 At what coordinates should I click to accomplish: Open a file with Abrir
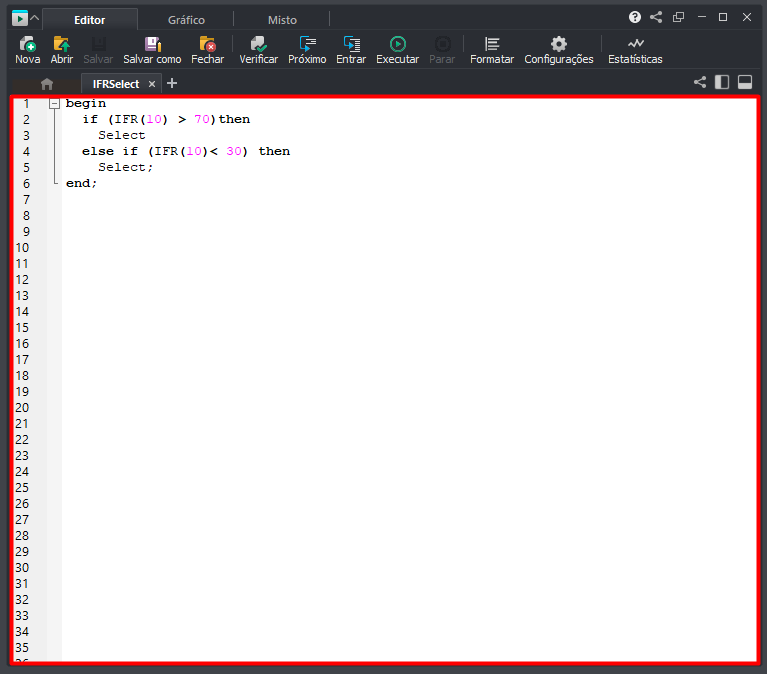62,44
